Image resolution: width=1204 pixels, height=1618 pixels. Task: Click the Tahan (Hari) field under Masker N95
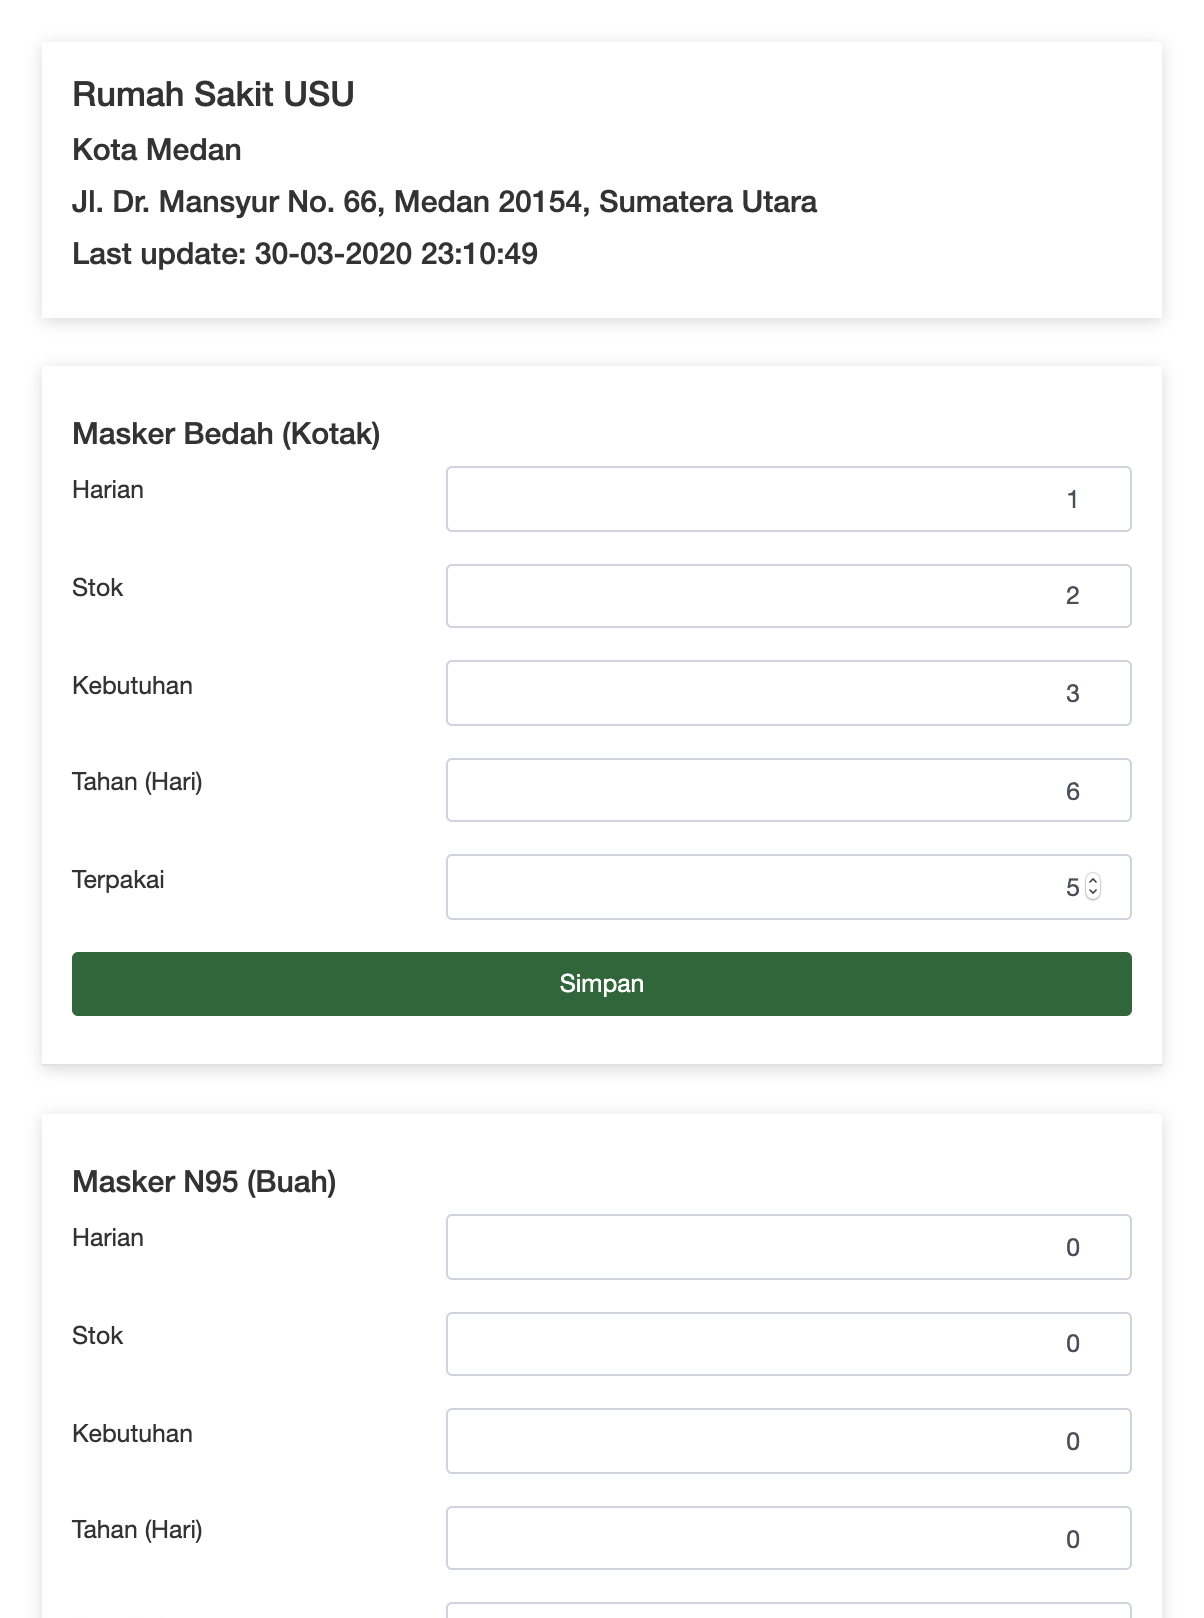(x=788, y=1538)
